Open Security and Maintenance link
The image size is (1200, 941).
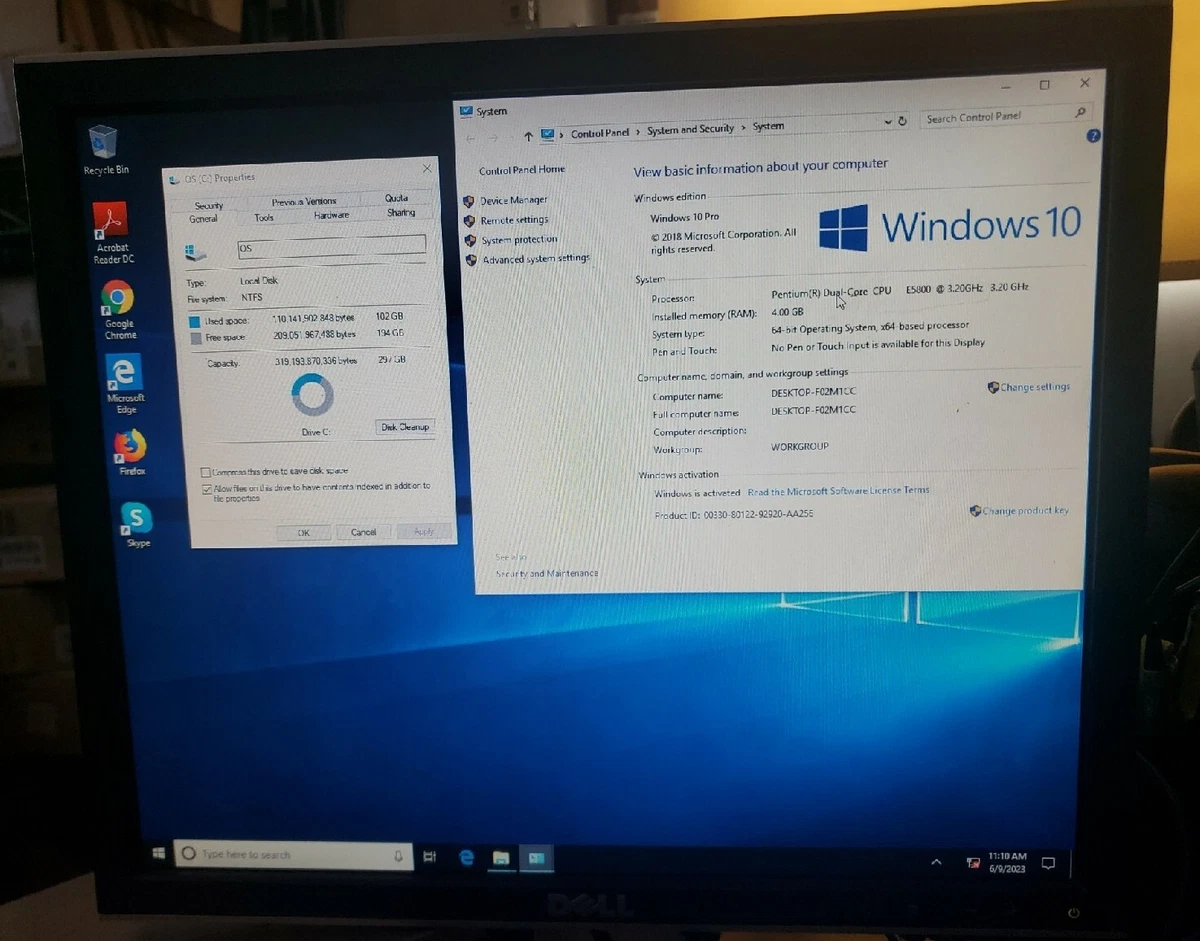(x=547, y=574)
